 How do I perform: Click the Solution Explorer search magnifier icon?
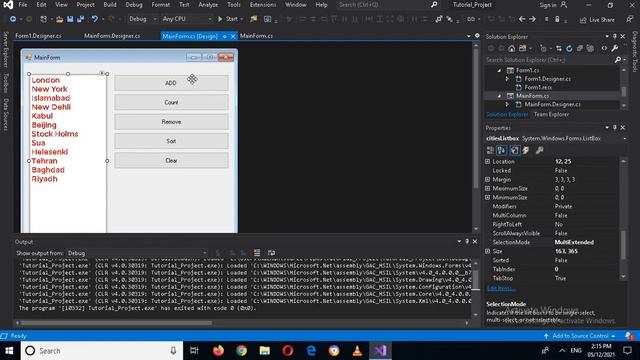618,60
